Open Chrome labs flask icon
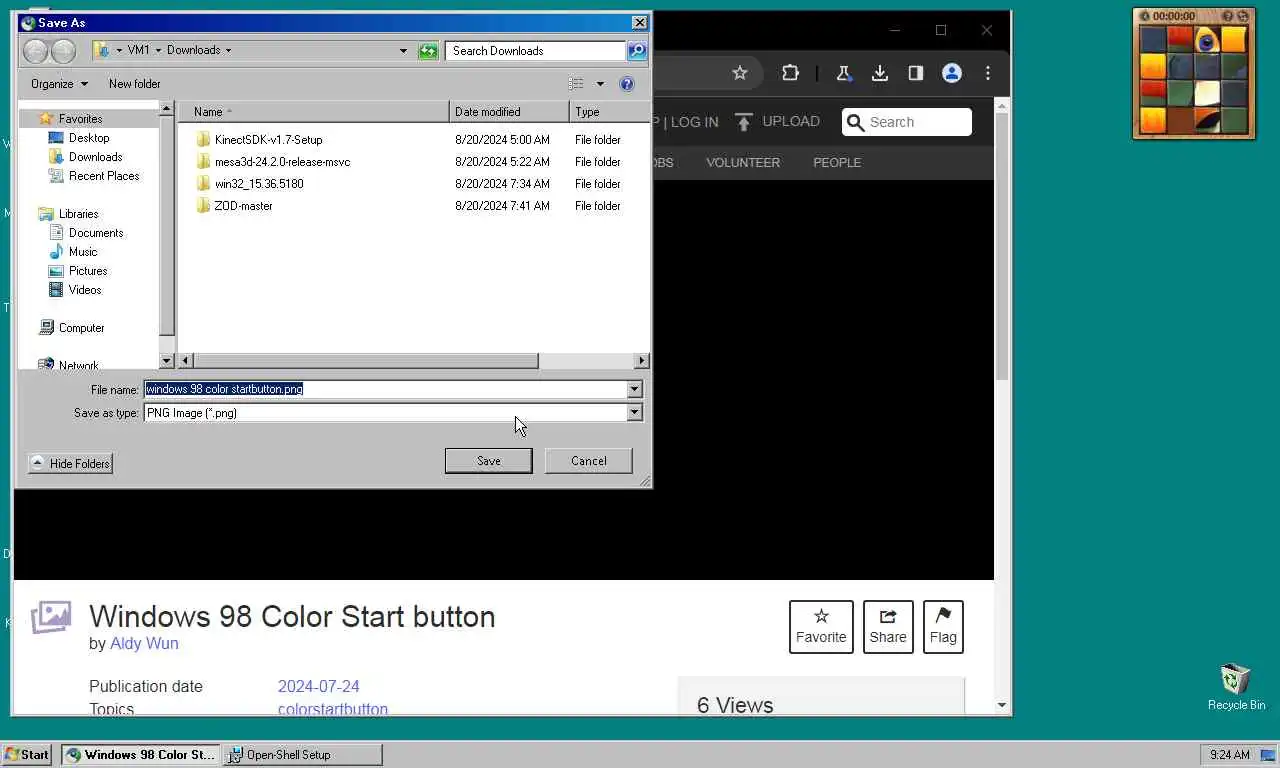 tap(844, 73)
